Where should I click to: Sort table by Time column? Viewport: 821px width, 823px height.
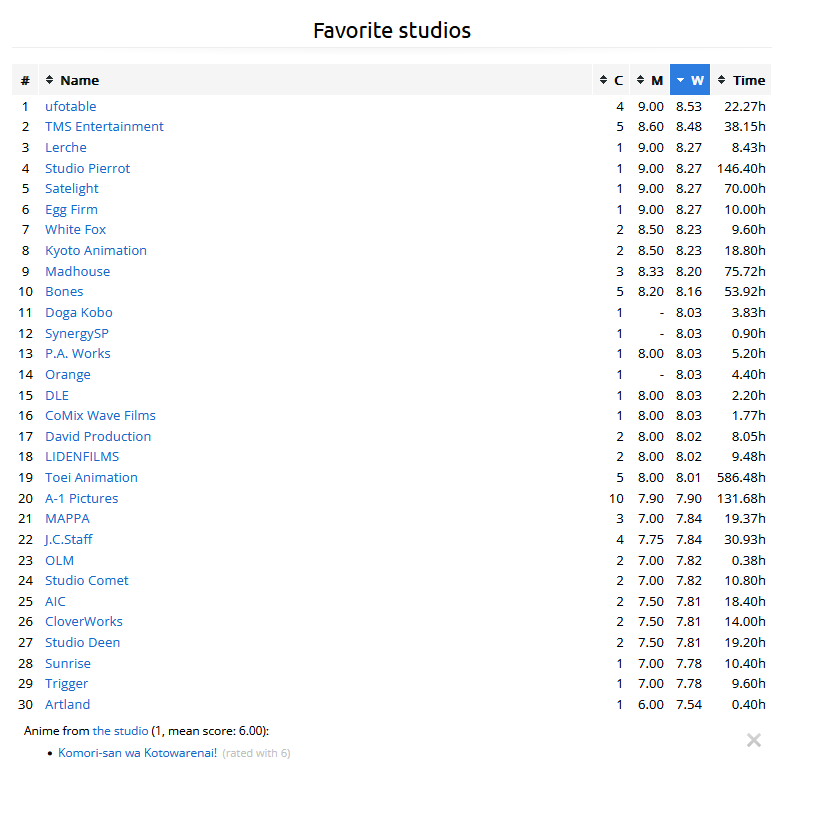pyautogui.click(x=741, y=80)
